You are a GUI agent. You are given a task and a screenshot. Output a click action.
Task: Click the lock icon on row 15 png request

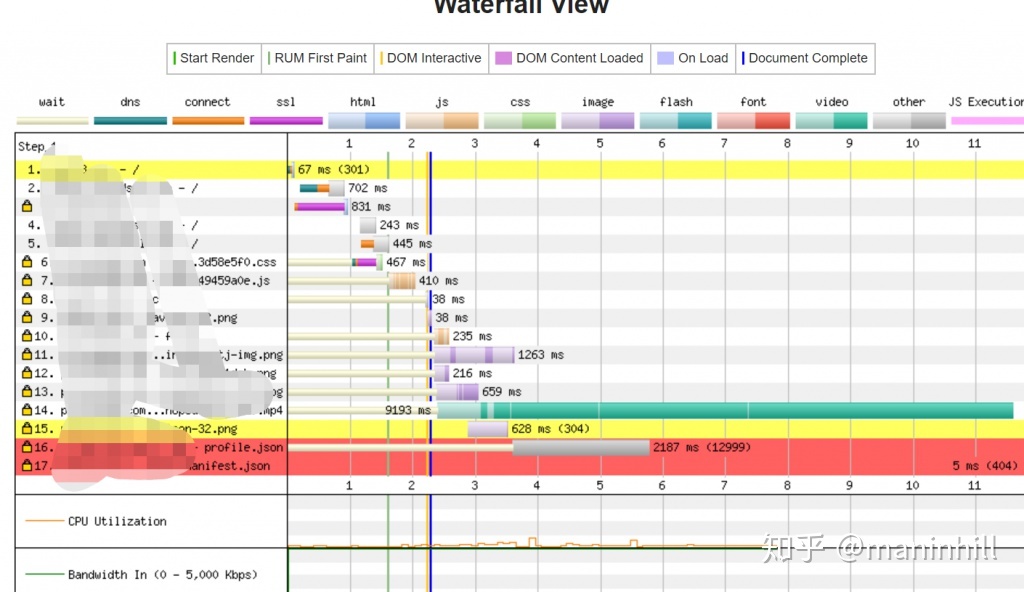pyautogui.click(x=27, y=429)
